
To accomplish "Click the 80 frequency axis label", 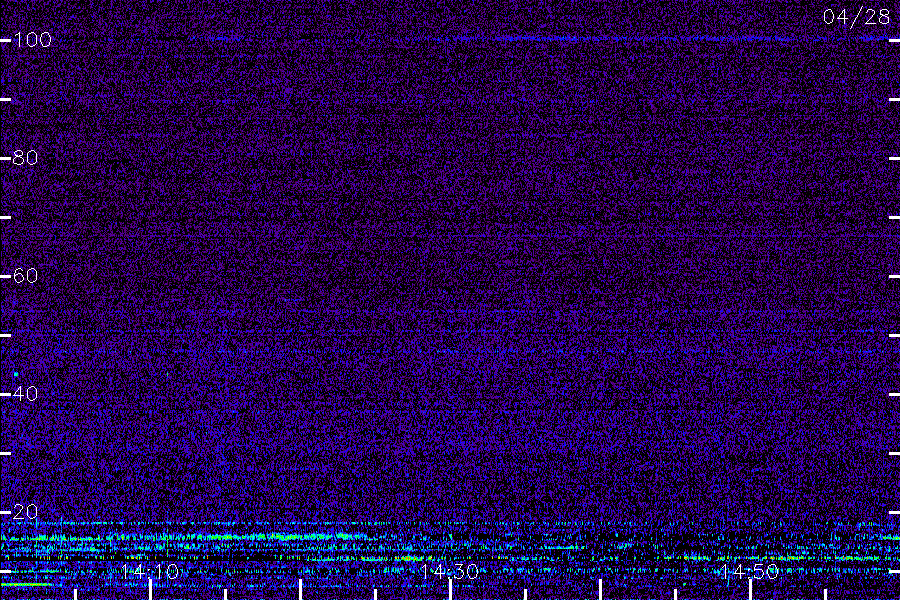I will (x=25, y=158).
